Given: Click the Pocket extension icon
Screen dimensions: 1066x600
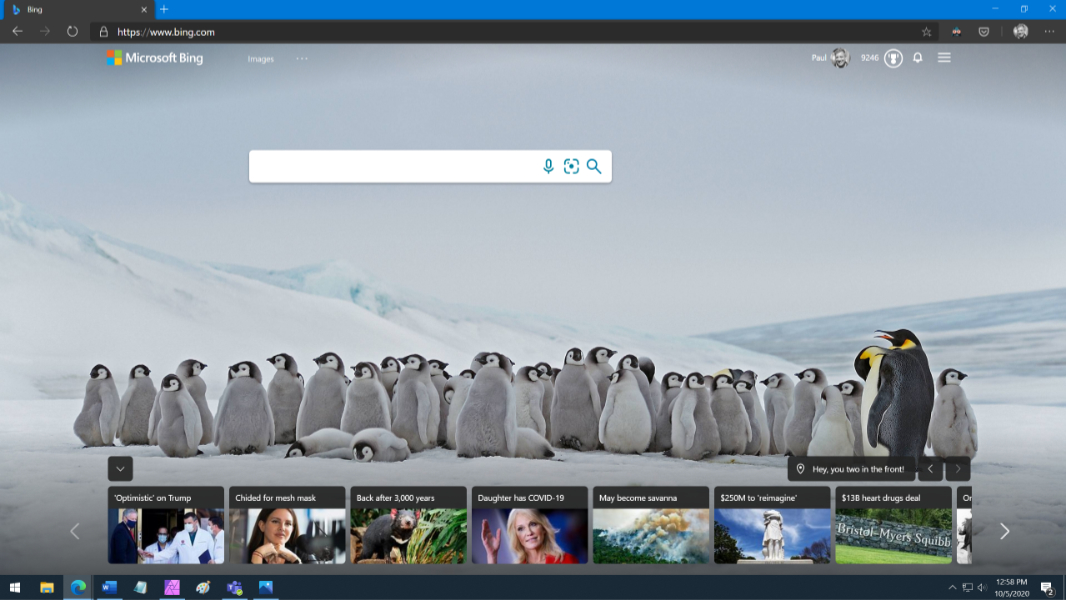Looking at the screenshot, I should coord(984,32).
